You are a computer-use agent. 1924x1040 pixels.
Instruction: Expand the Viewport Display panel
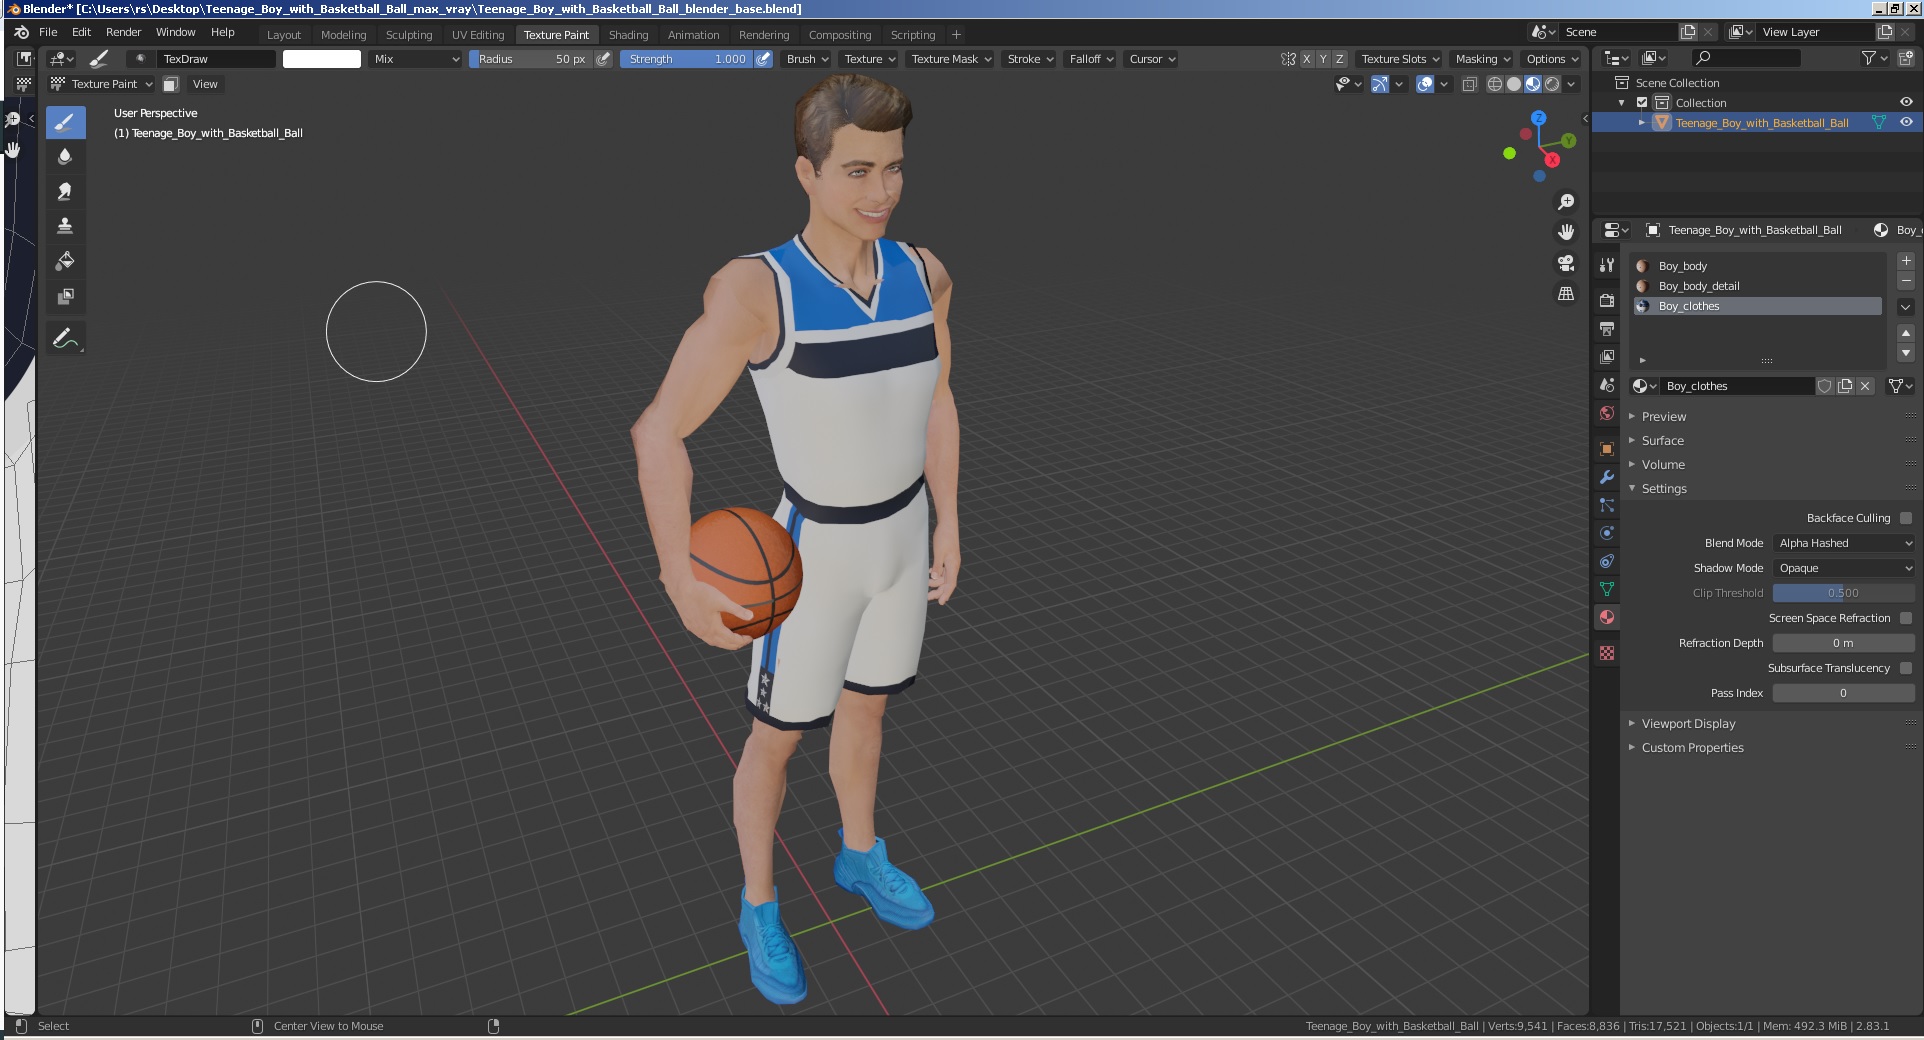point(1688,724)
